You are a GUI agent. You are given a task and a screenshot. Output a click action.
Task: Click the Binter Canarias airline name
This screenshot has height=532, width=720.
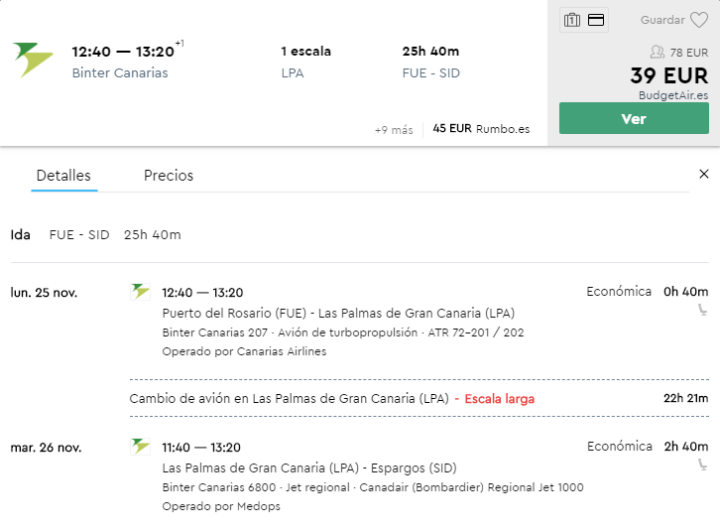click(120, 72)
